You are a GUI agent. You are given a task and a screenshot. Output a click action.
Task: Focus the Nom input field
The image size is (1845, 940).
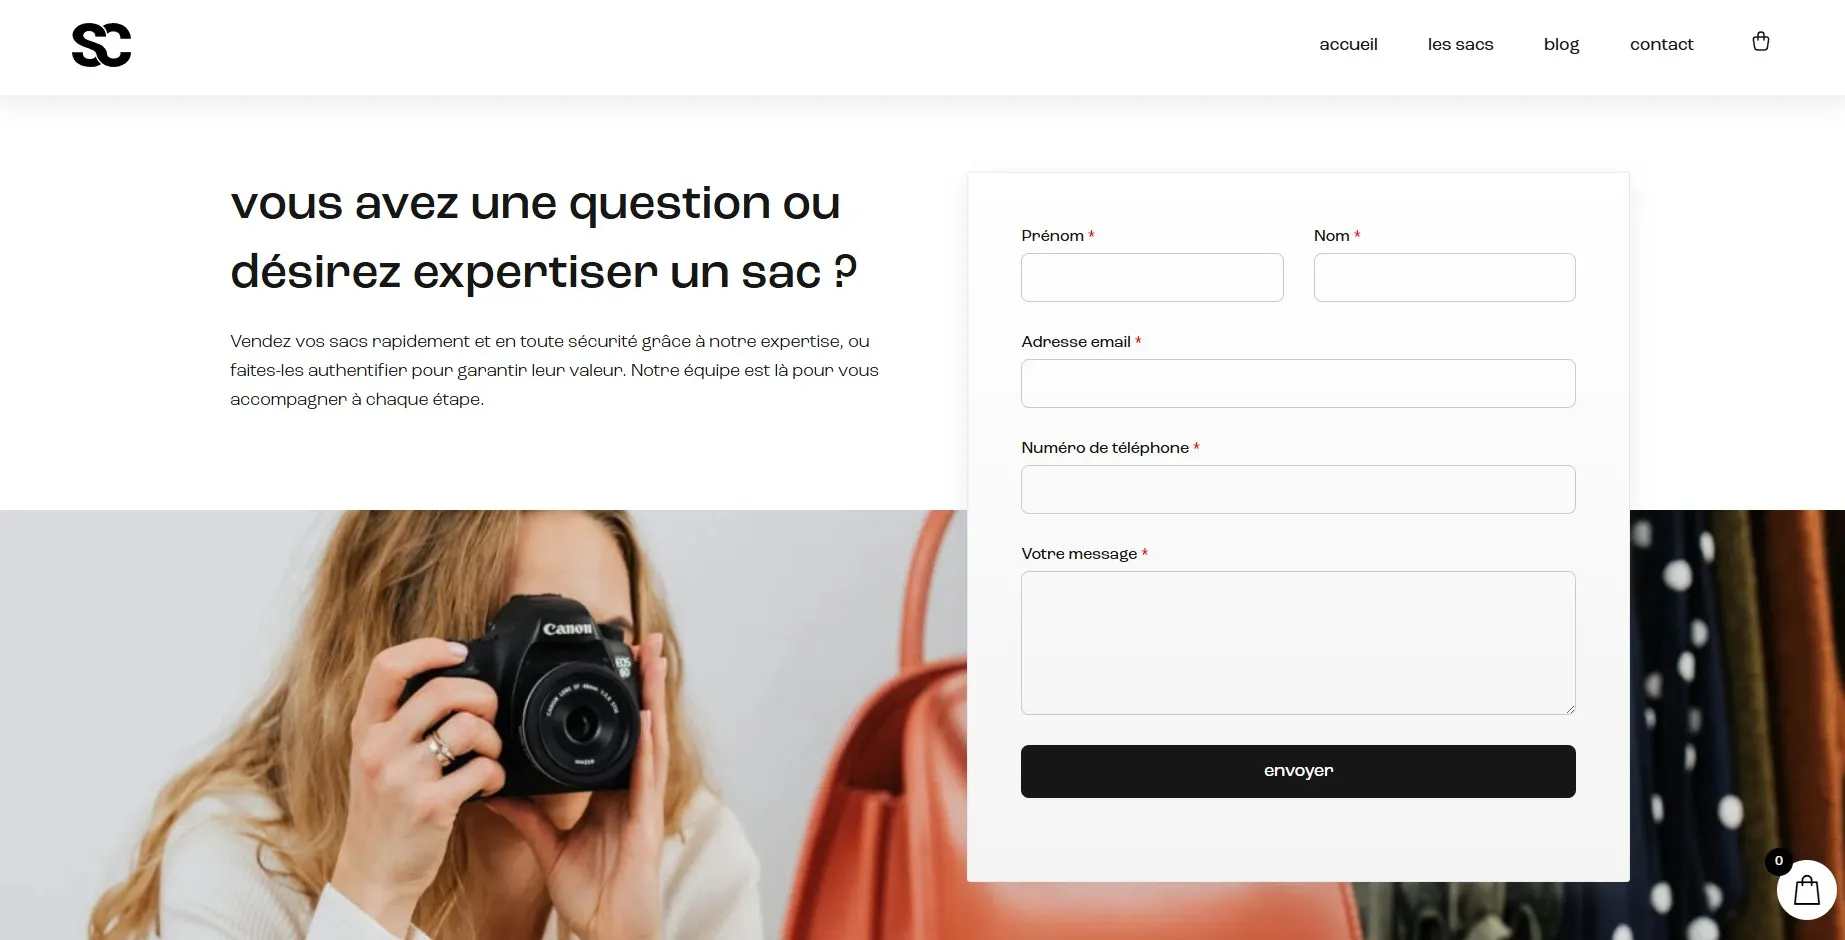coord(1444,277)
